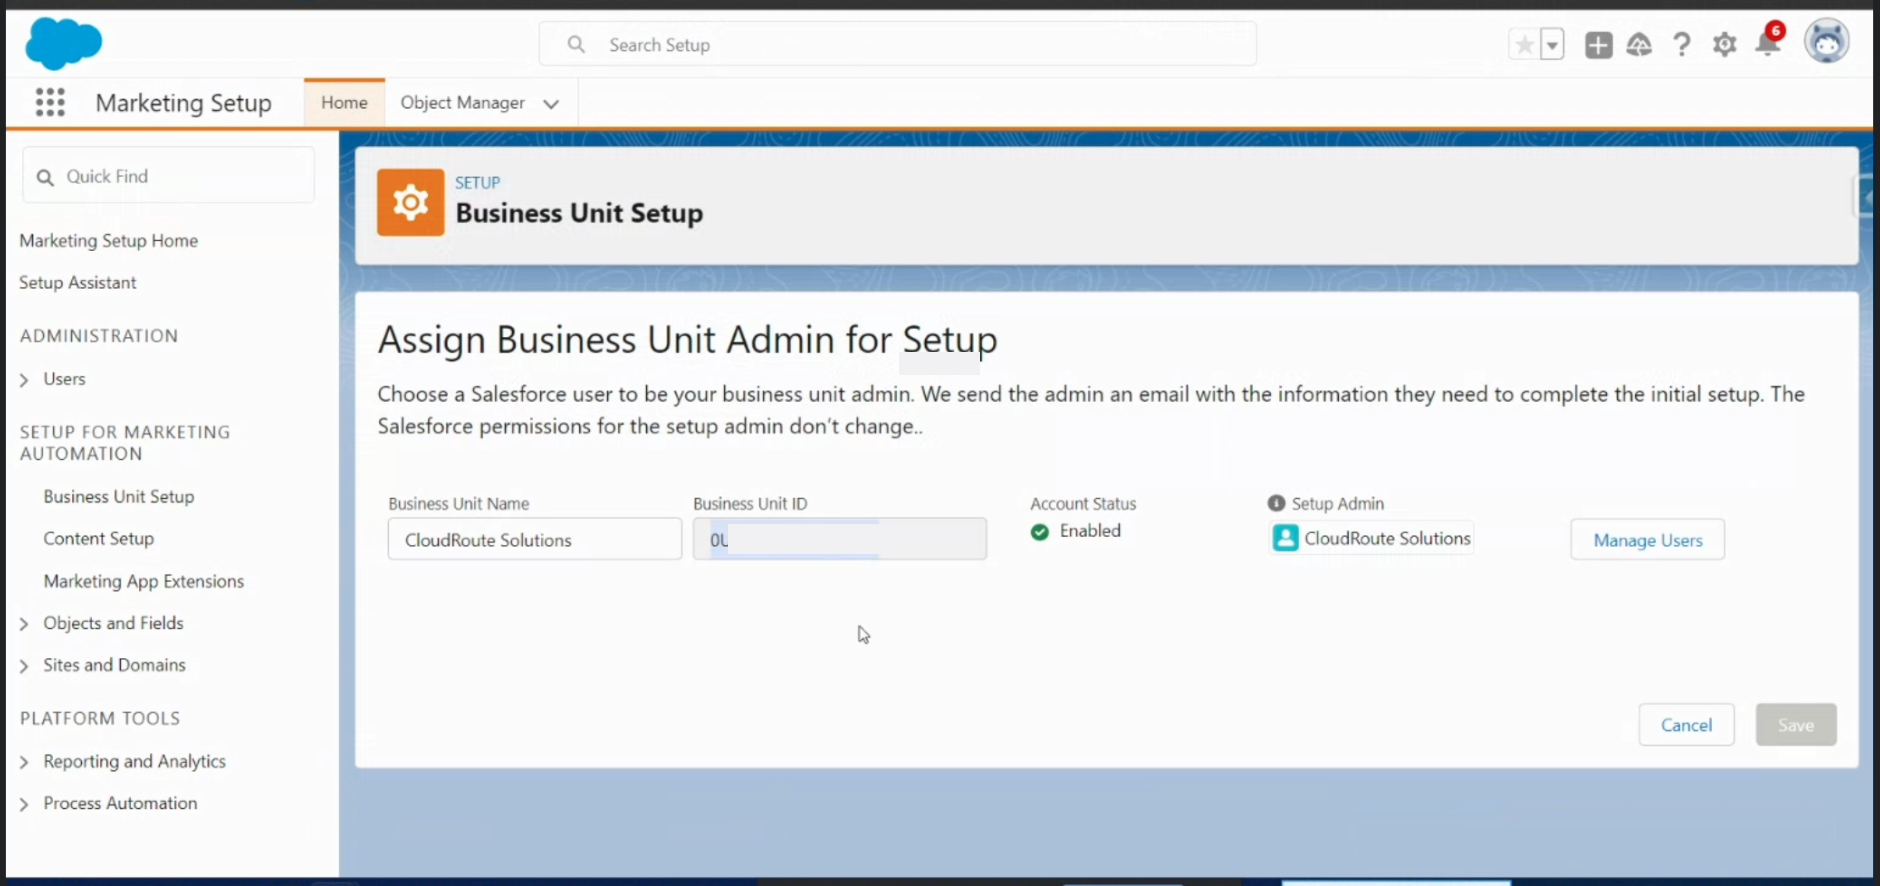
Task: Click the SETUP breadcrumb label
Action: (477, 183)
